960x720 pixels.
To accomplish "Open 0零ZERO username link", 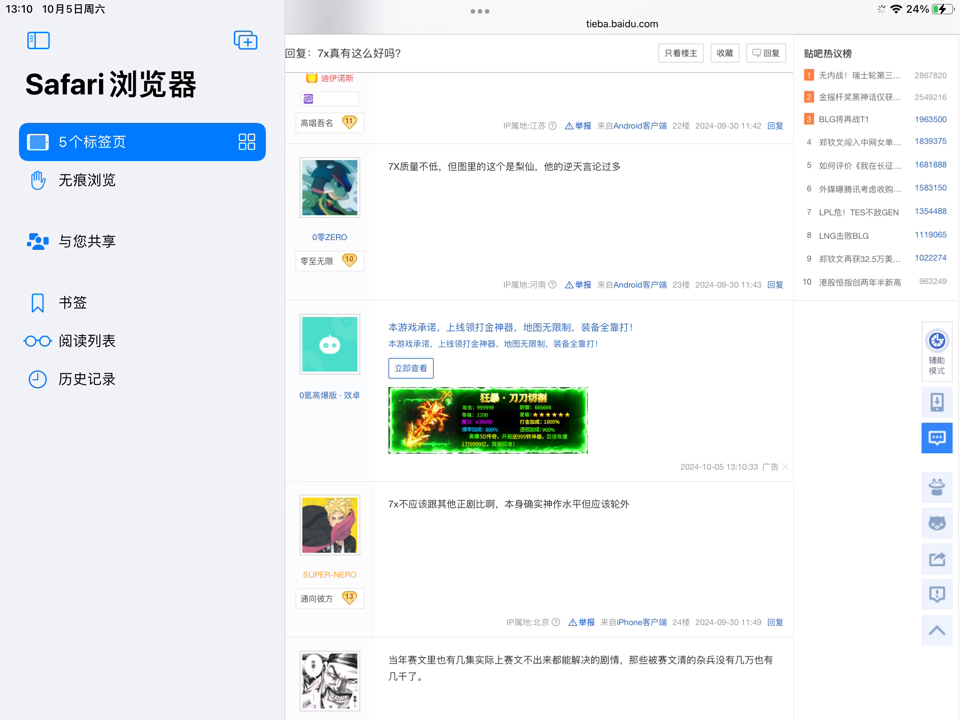I will tap(329, 237).
